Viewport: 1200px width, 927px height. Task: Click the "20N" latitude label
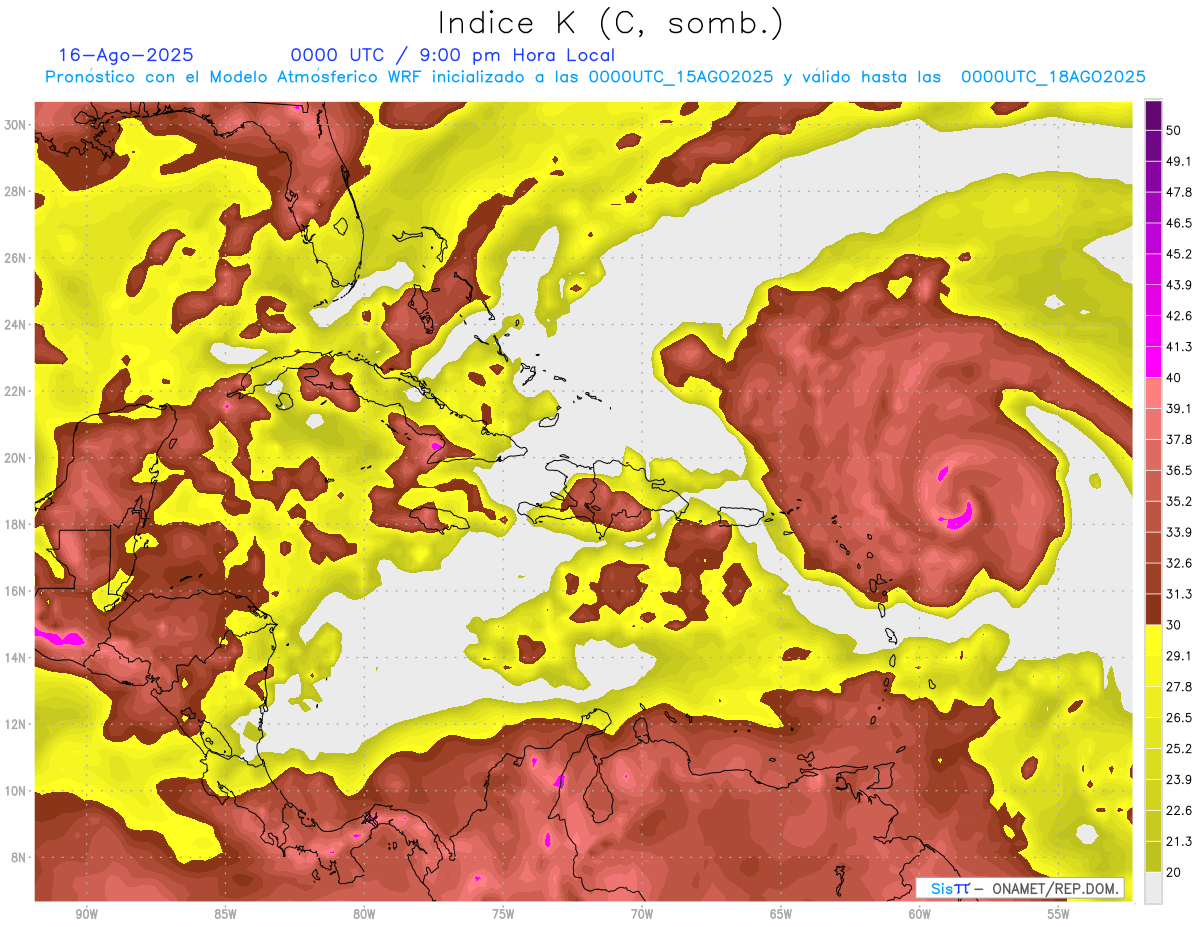pos(16,458)
